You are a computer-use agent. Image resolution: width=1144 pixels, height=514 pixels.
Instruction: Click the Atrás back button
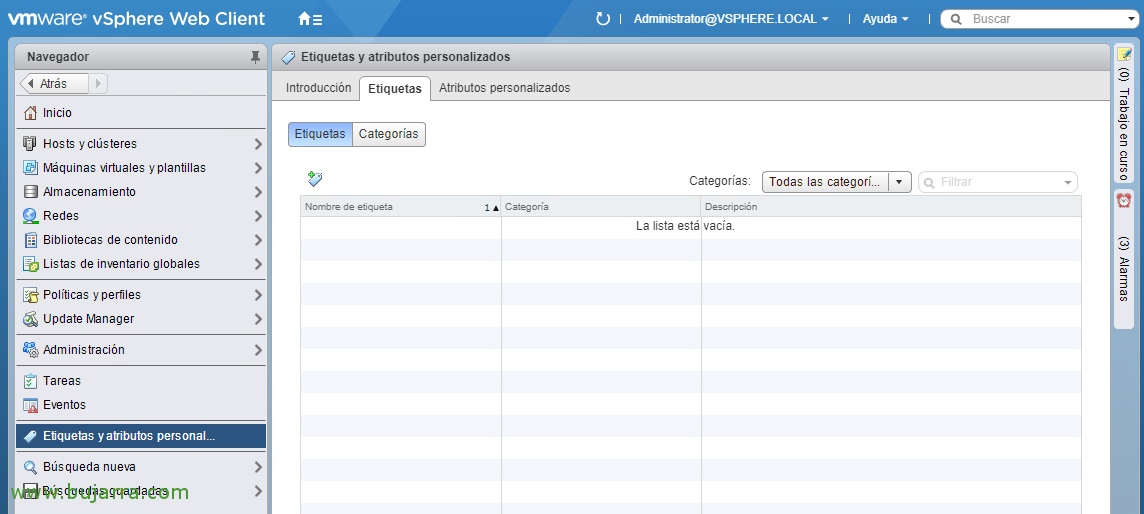tap(54, 84)
